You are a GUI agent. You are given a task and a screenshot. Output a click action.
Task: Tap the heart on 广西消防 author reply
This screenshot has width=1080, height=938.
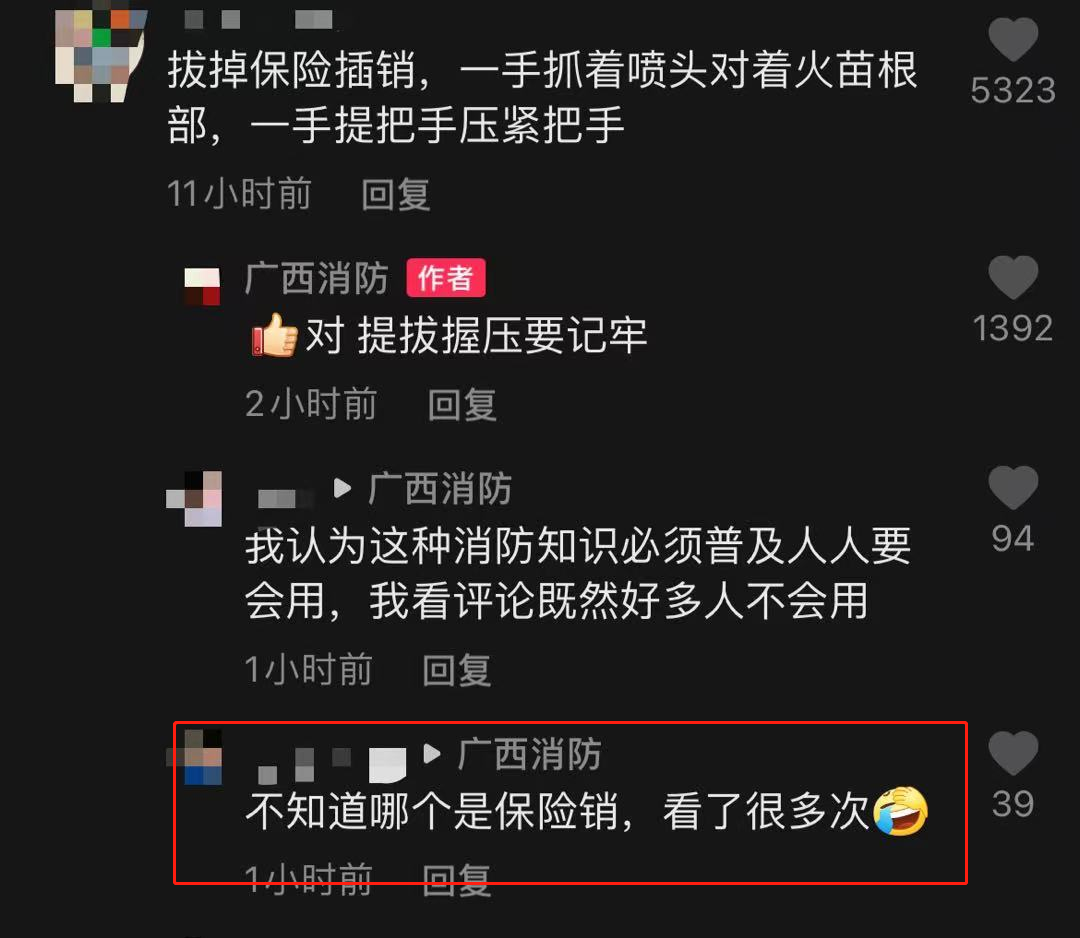pos(1012,277)
